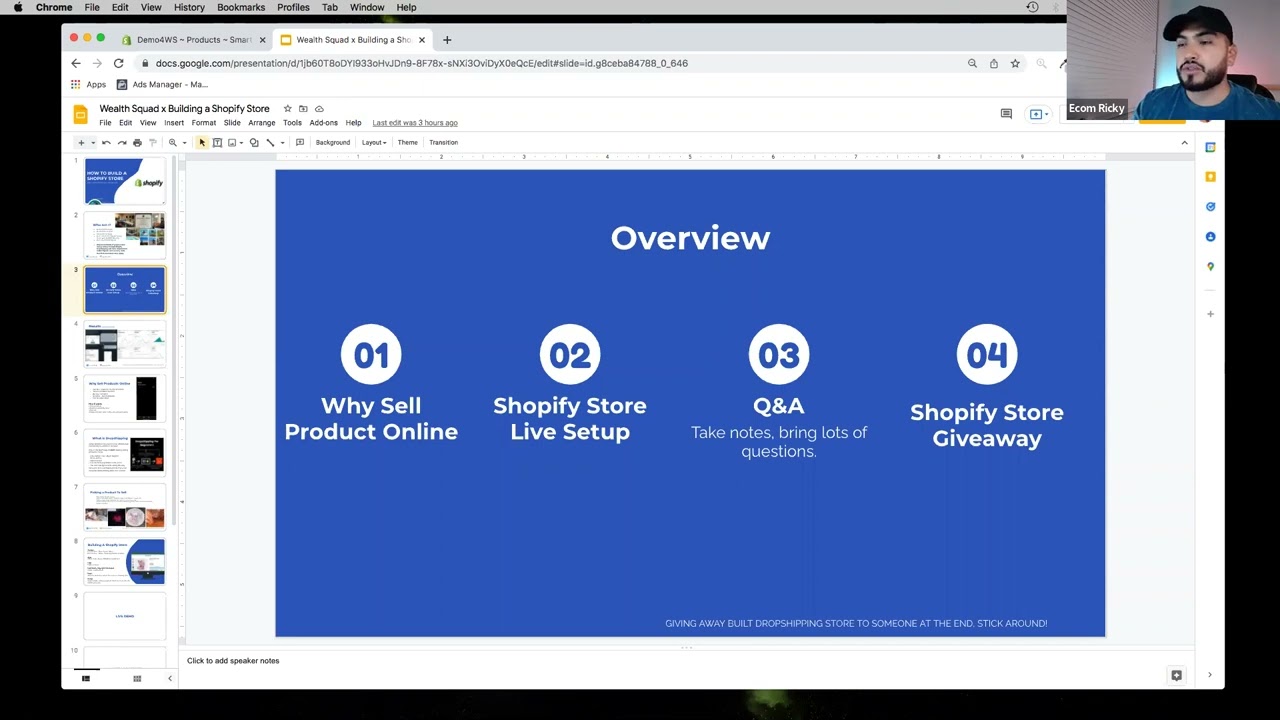This screenshot has width=1280, height=720.
Task: Open the Insert image dropdown arrow
Action: coord(241,143)
